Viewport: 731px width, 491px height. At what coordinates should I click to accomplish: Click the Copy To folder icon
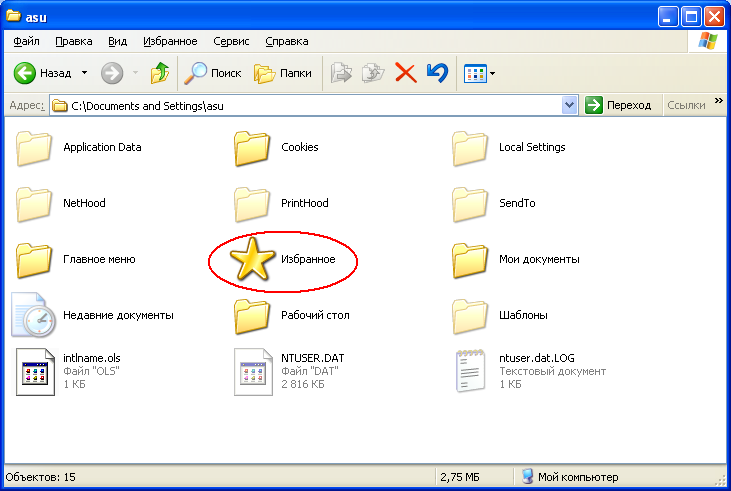pyautogui.click(x=373, y=73)
